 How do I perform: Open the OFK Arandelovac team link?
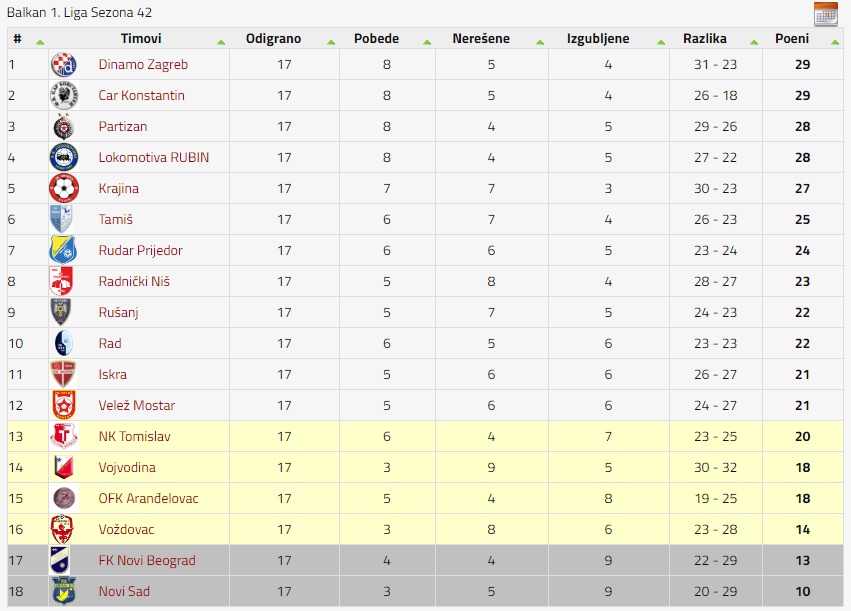click(x=149, y=499)
